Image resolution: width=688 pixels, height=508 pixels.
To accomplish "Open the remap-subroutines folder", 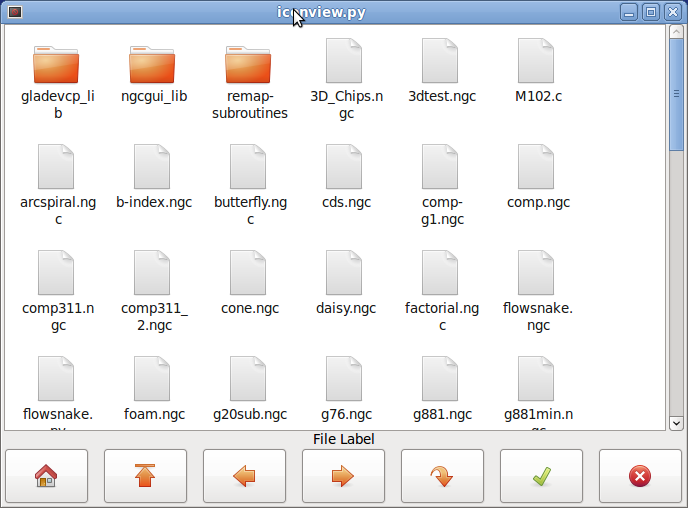I will coord(248,65).
